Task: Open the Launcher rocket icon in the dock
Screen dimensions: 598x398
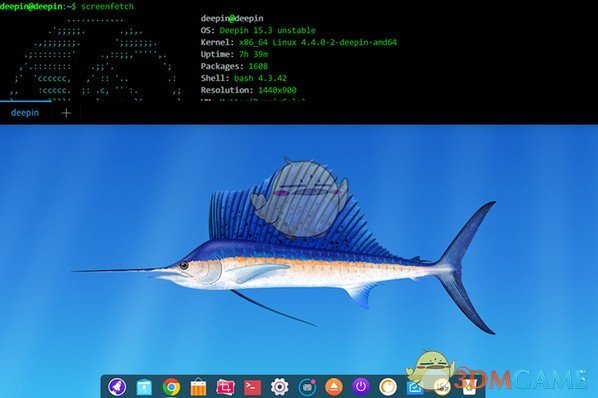Action: pyautogui.click(x=117, y=387)
